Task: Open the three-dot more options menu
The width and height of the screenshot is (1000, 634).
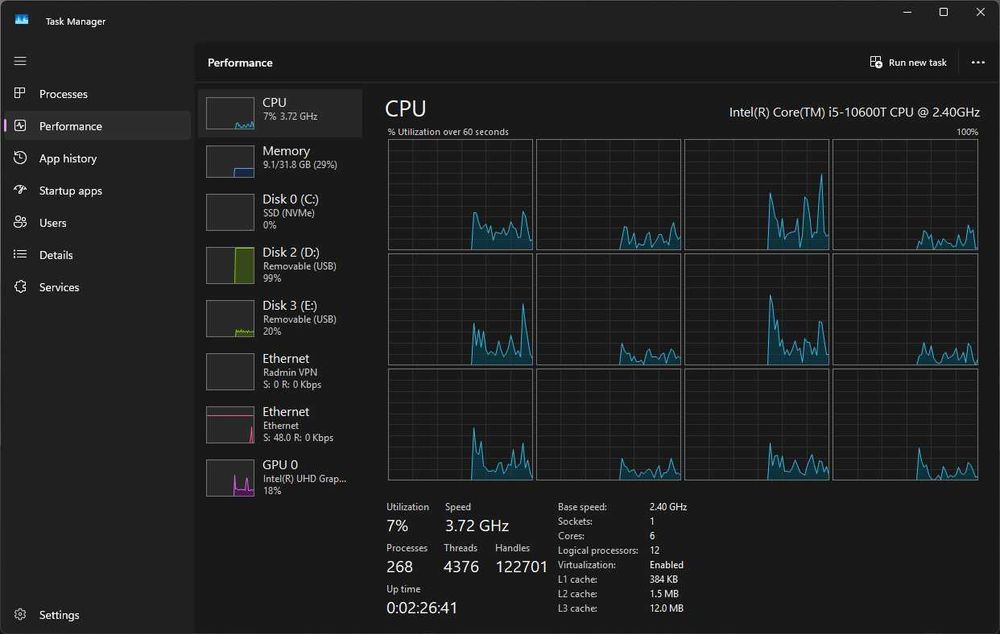Action: tap(978, 63)
